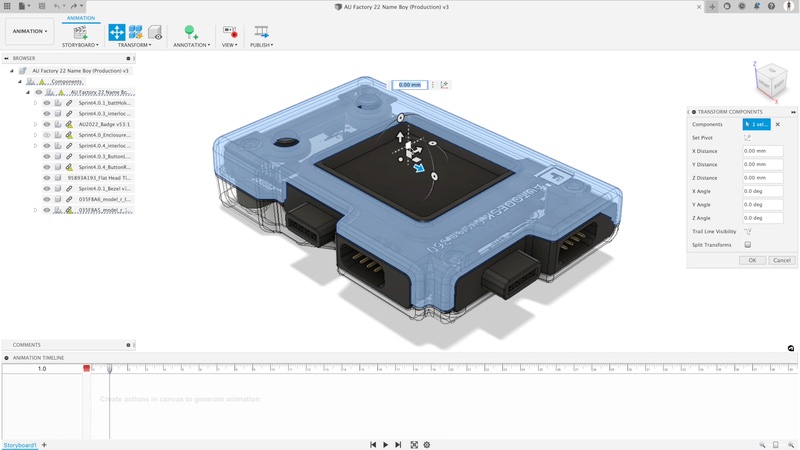This screenshot has height=450, width=800.
Task: Select the Transform Components tool
Action: [x=116, y=32]
